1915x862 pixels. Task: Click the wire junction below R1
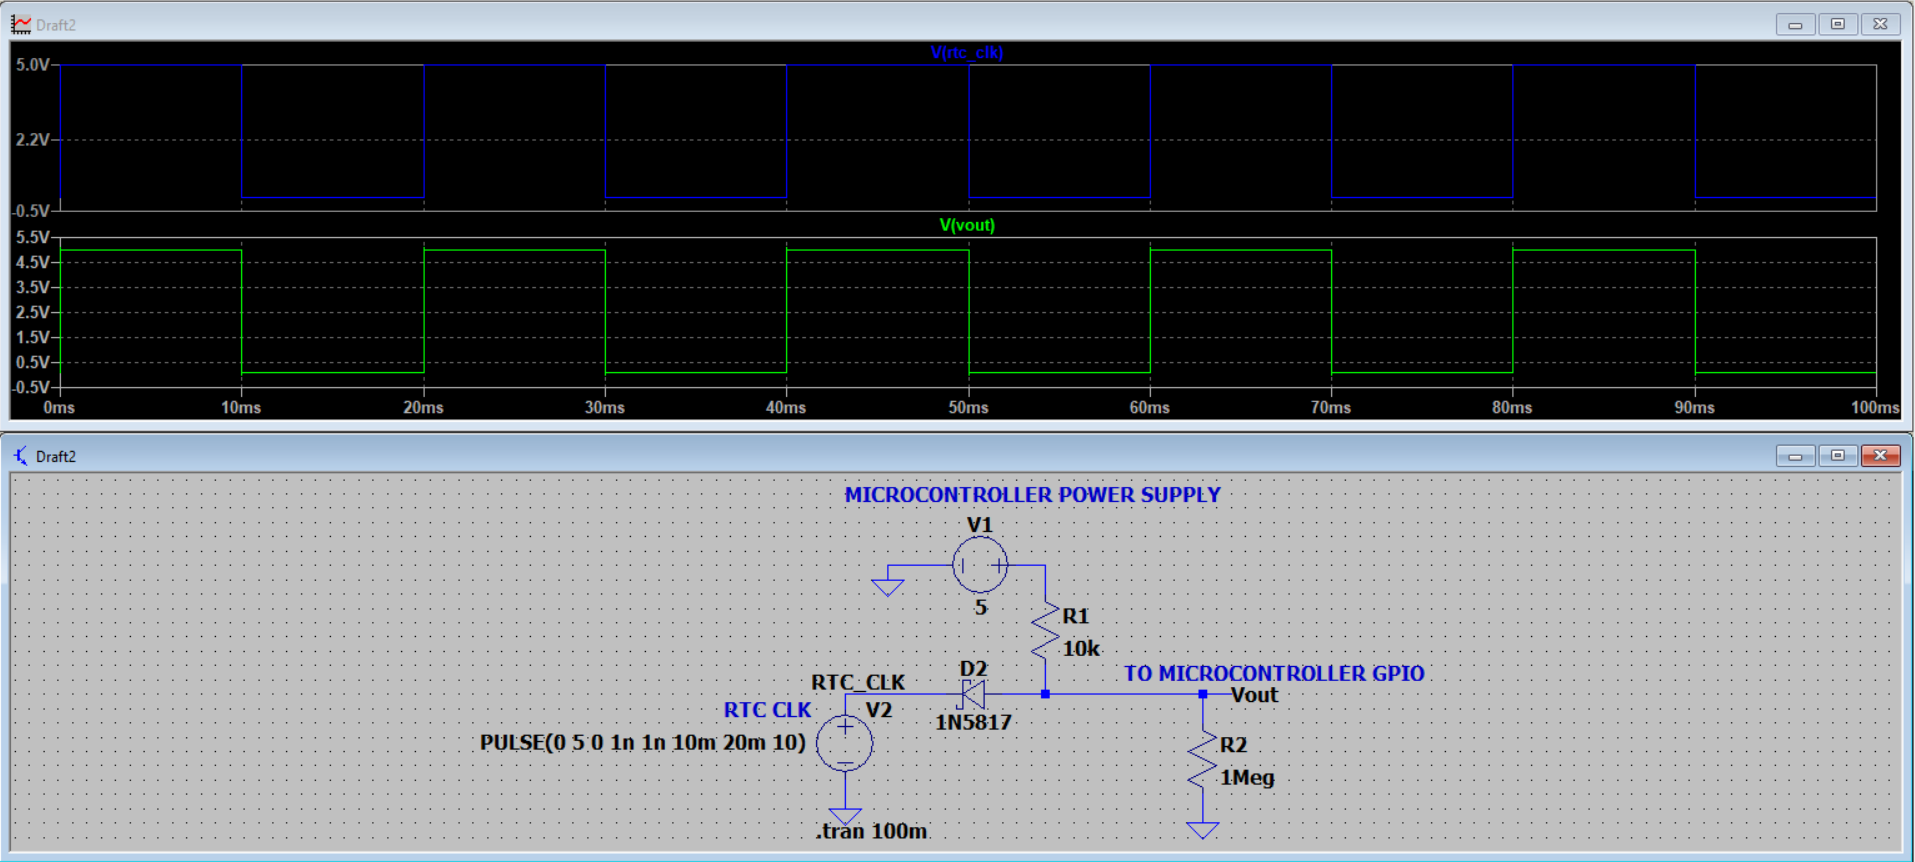tap(1045, 694)
